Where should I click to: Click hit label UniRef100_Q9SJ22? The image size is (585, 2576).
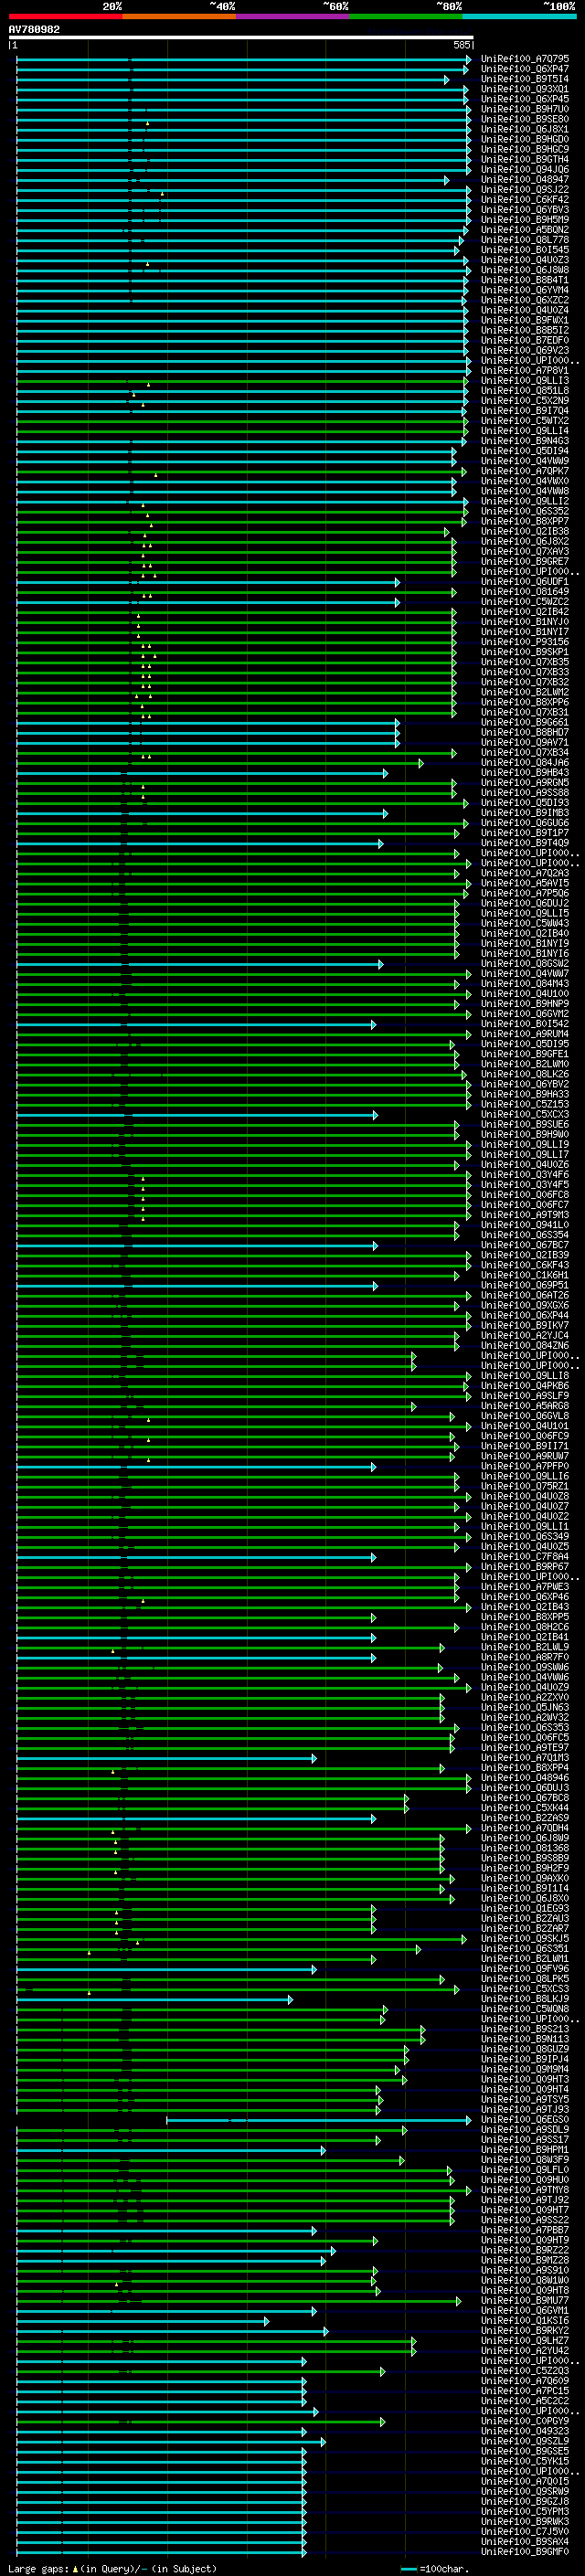tap(525, 190)
